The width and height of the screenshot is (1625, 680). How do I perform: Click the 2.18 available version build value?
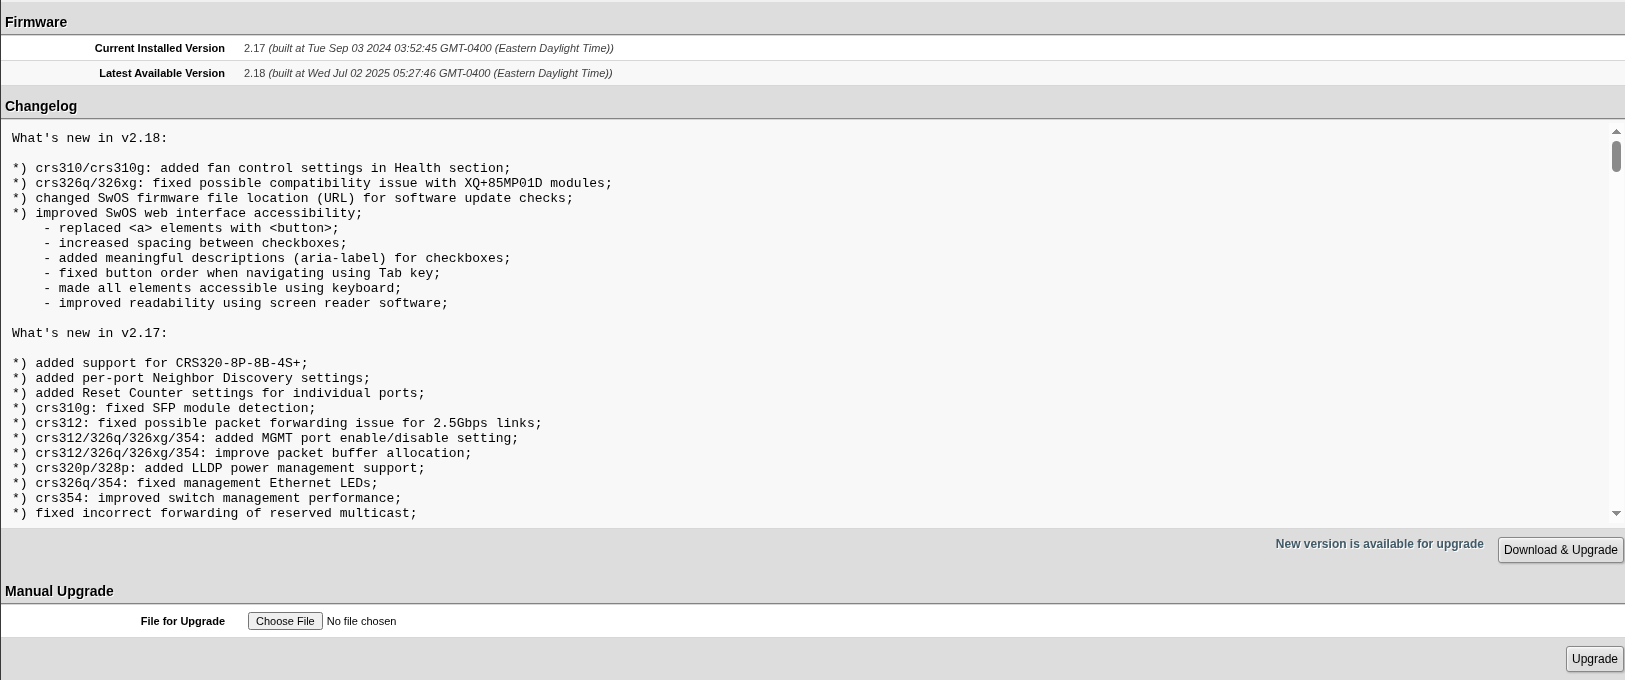point(428,73)
